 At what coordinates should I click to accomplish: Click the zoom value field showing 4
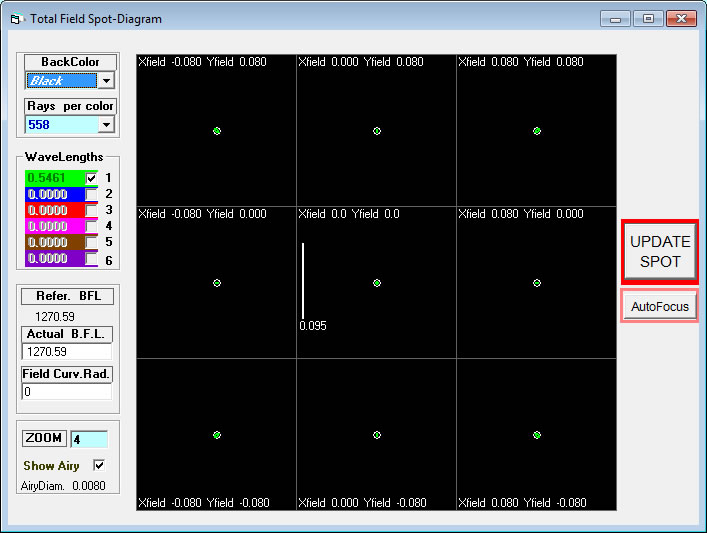pos(89,439)
